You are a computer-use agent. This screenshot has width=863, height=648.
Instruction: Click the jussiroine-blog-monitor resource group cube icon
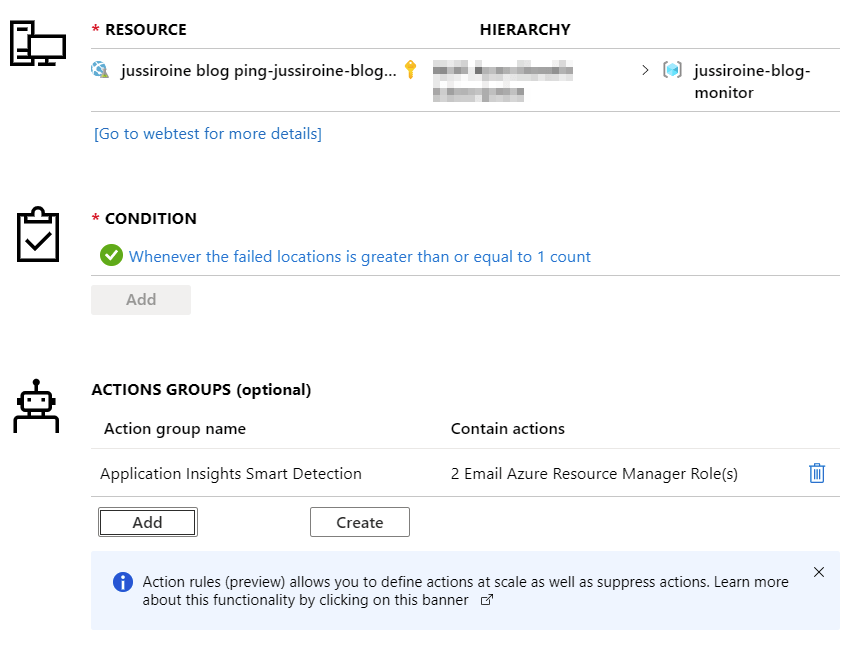672,70
